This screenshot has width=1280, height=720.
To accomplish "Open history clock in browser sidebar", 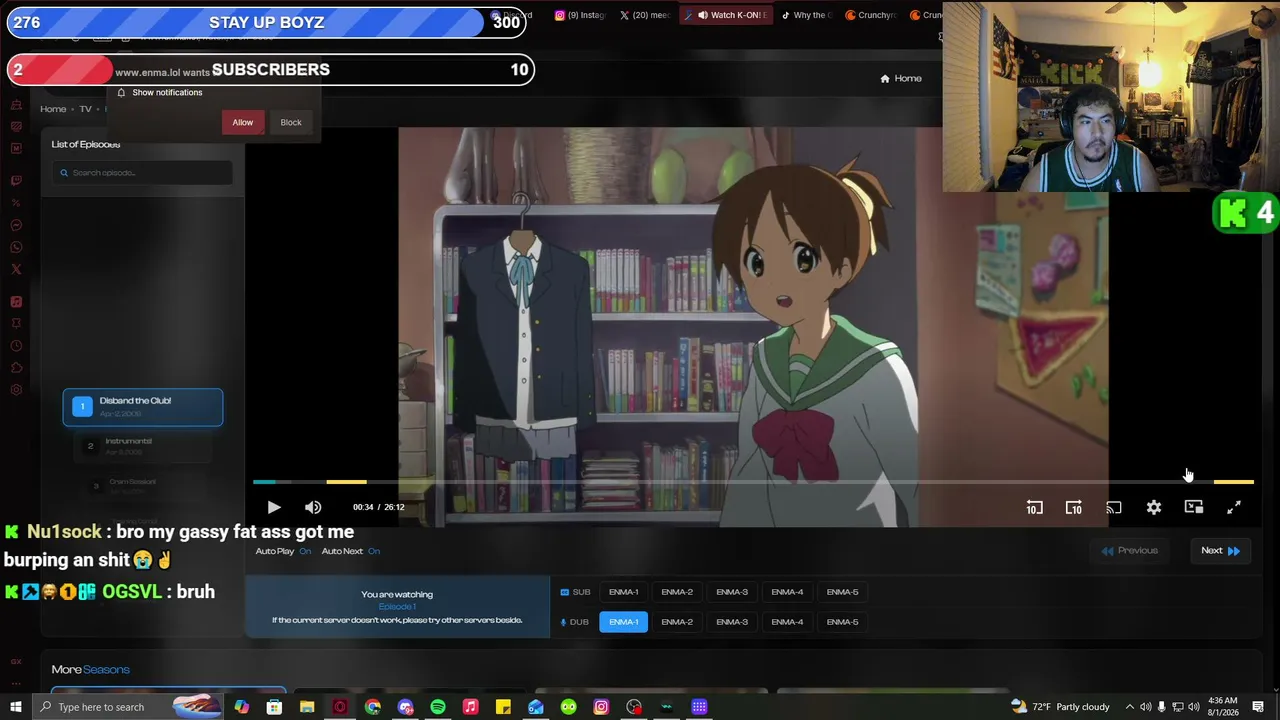I will [x=16, y=346].
